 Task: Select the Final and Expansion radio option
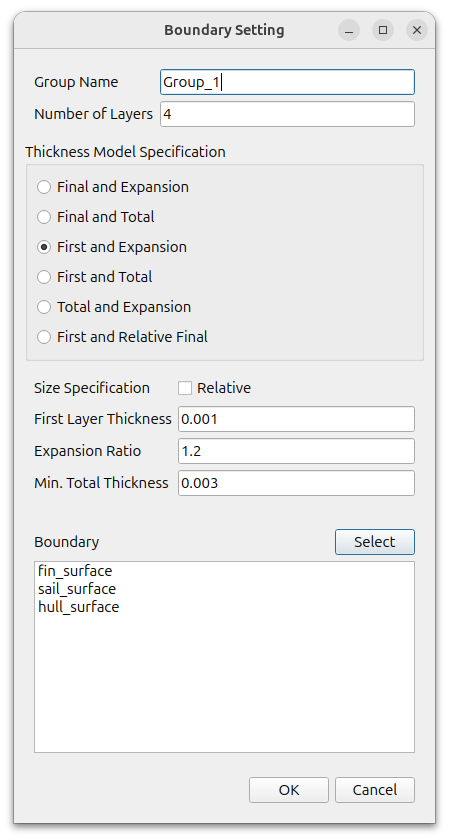click(113, 187)
